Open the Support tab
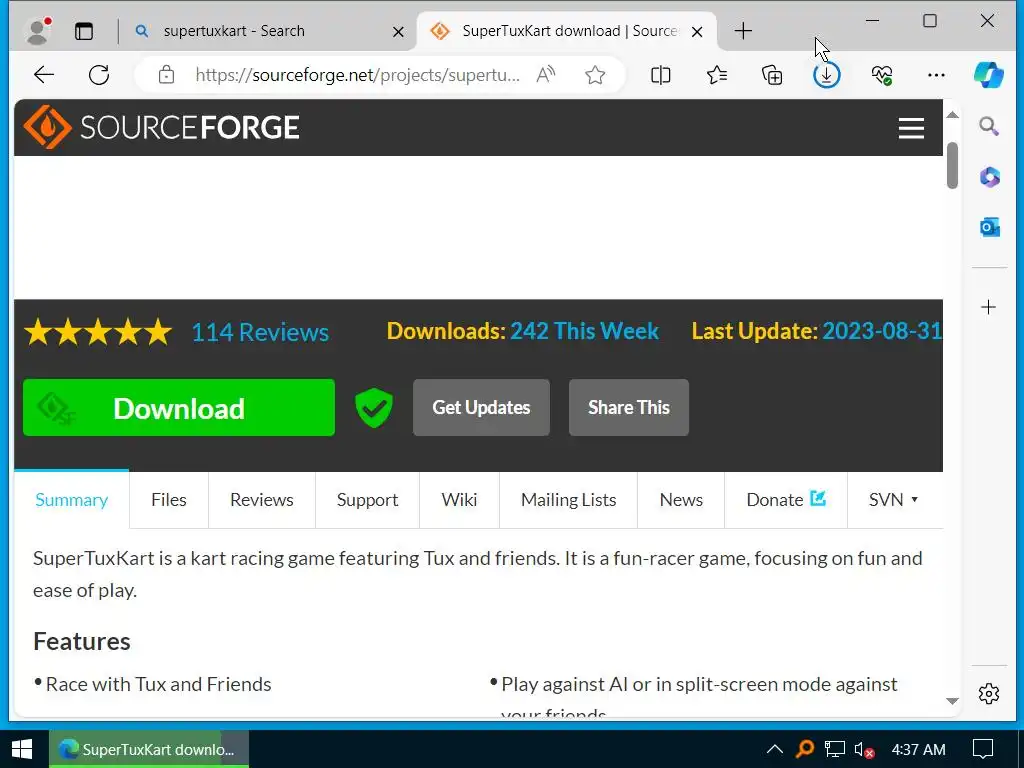The image size is (1024, 768). (x=367, y=500)
